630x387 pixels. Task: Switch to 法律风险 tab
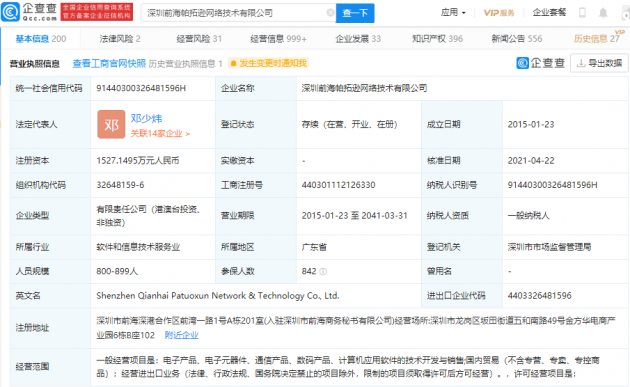[120, 39]
